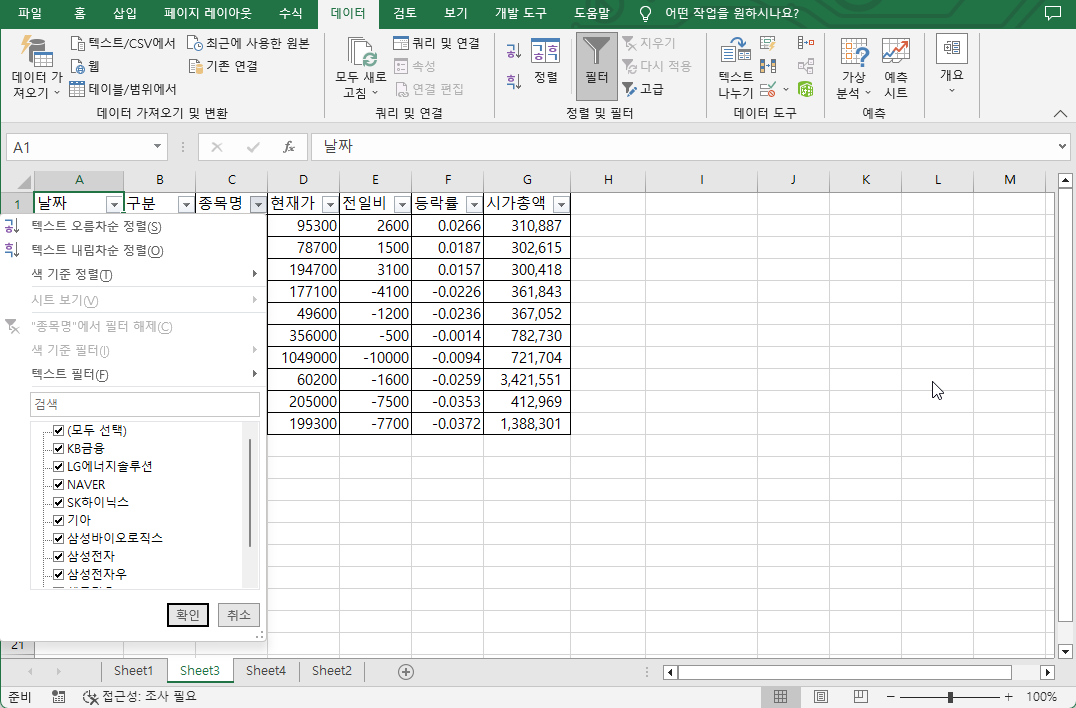This screenshot has height=708, width=1076.
Task: Open the comments speech bubble icon
Action: click(x=1052, y=13)
